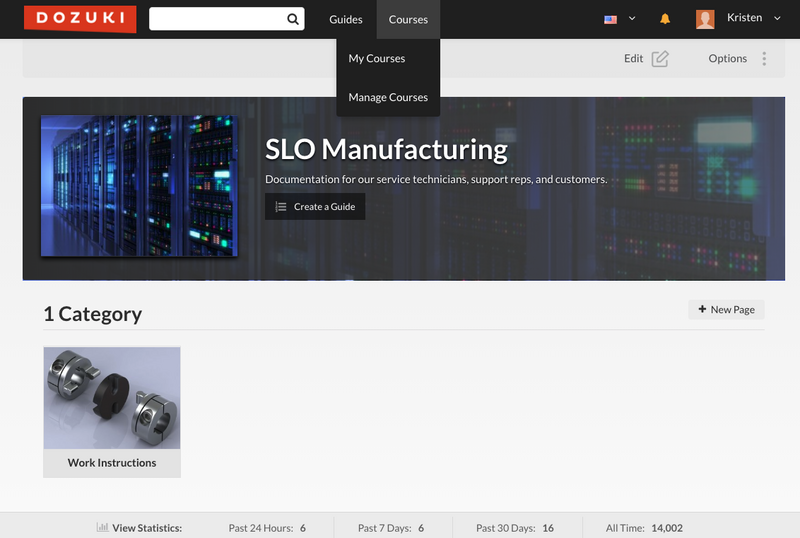Viewport: 800px width, 538px height.
Task: Click the 1 Category heading
Action: (92, 314)
